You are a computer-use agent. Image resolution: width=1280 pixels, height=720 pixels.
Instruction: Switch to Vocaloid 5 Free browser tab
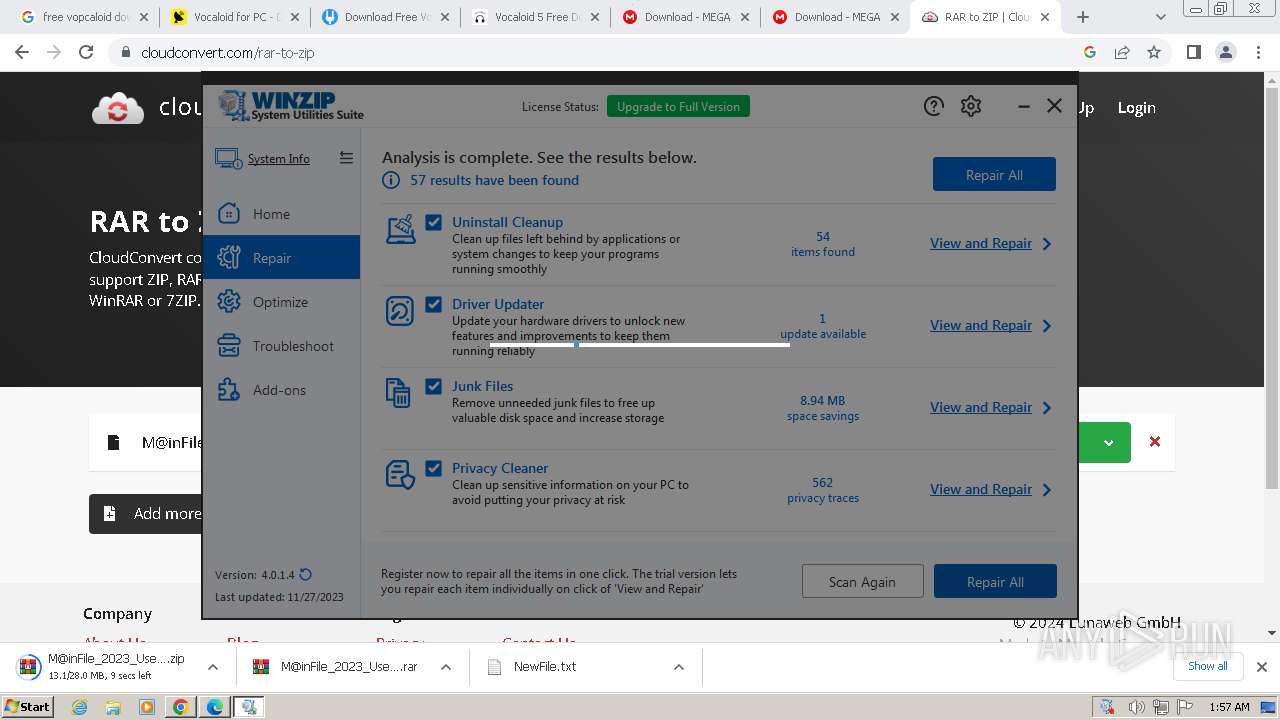[x=535, y=17]
